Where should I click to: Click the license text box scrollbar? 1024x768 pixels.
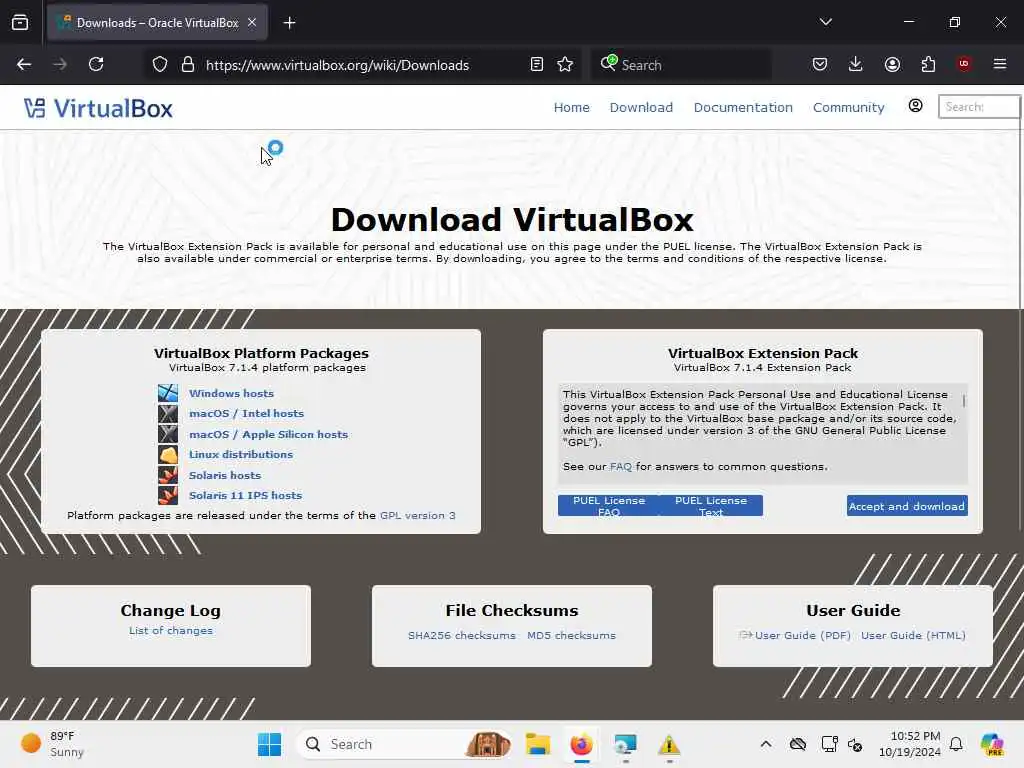[x=964, y=401]
